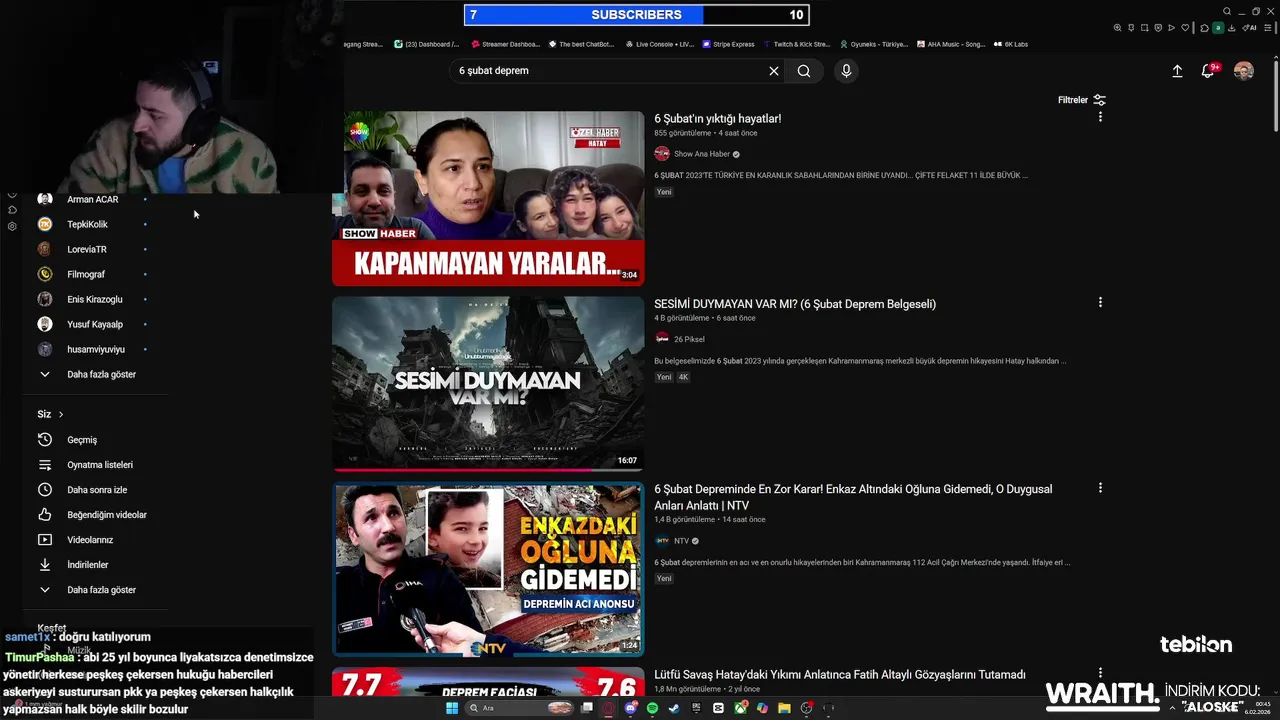Click the search magnifier button
The image size is (1280, 720).
tap(804, 71)
